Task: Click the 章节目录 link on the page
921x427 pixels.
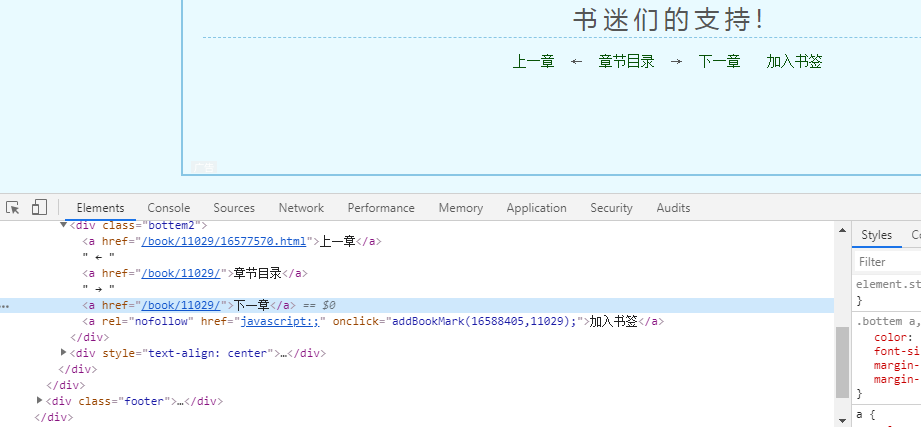Action: coord(626,61)
